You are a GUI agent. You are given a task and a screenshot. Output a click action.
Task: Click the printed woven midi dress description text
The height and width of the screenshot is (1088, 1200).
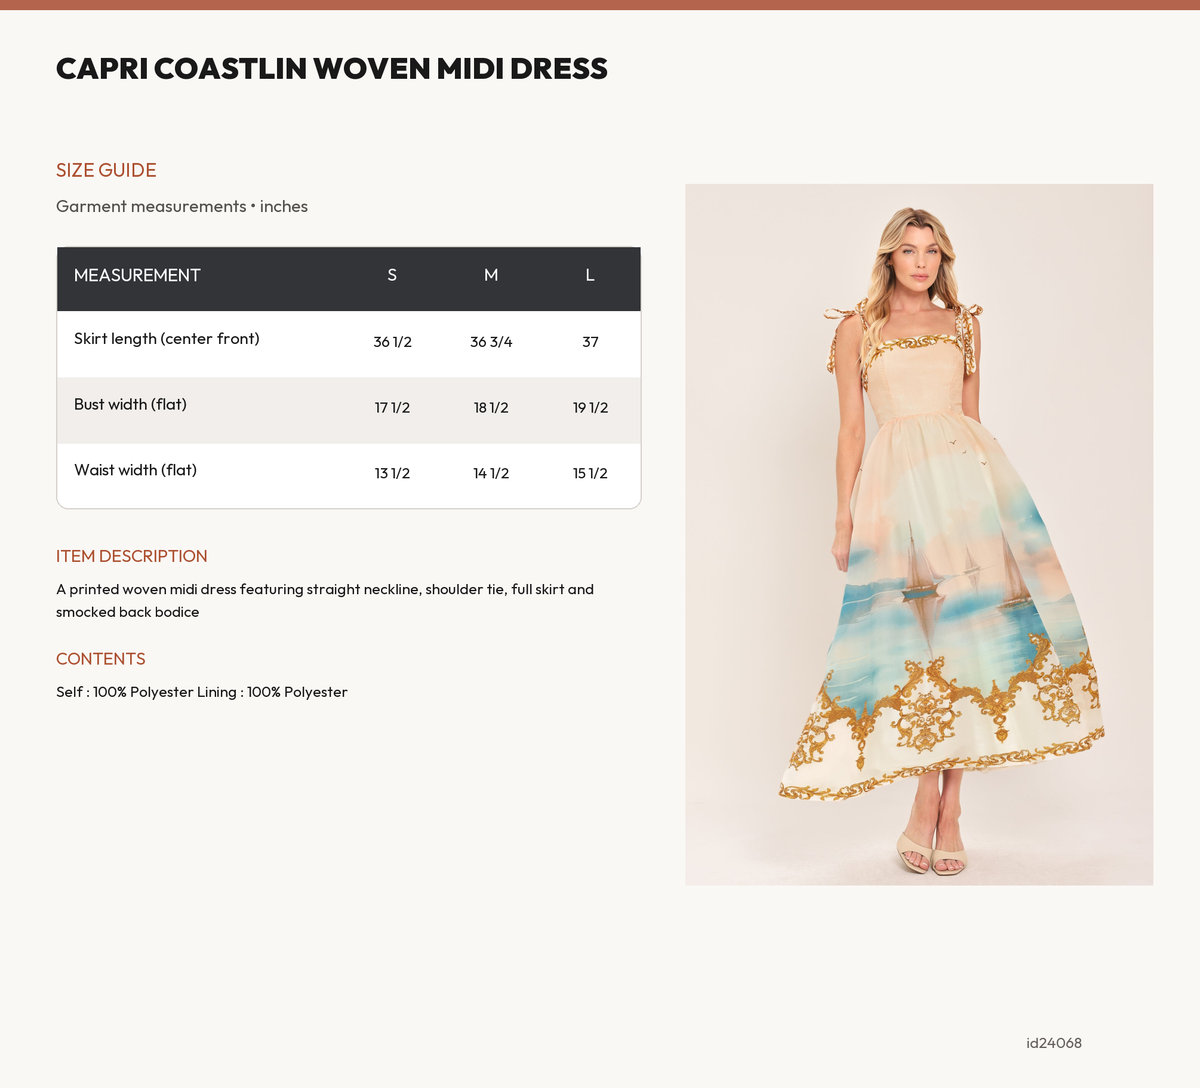pos(325,600)
